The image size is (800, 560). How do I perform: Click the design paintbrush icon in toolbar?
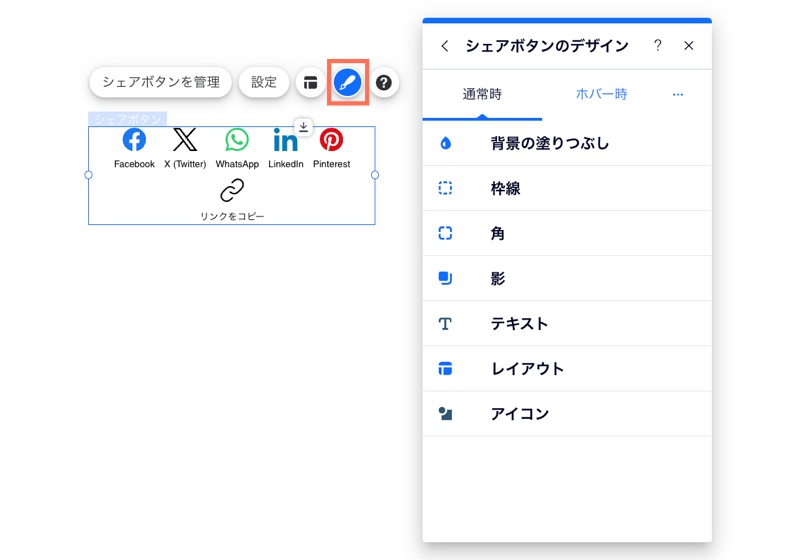pos(347,82)
